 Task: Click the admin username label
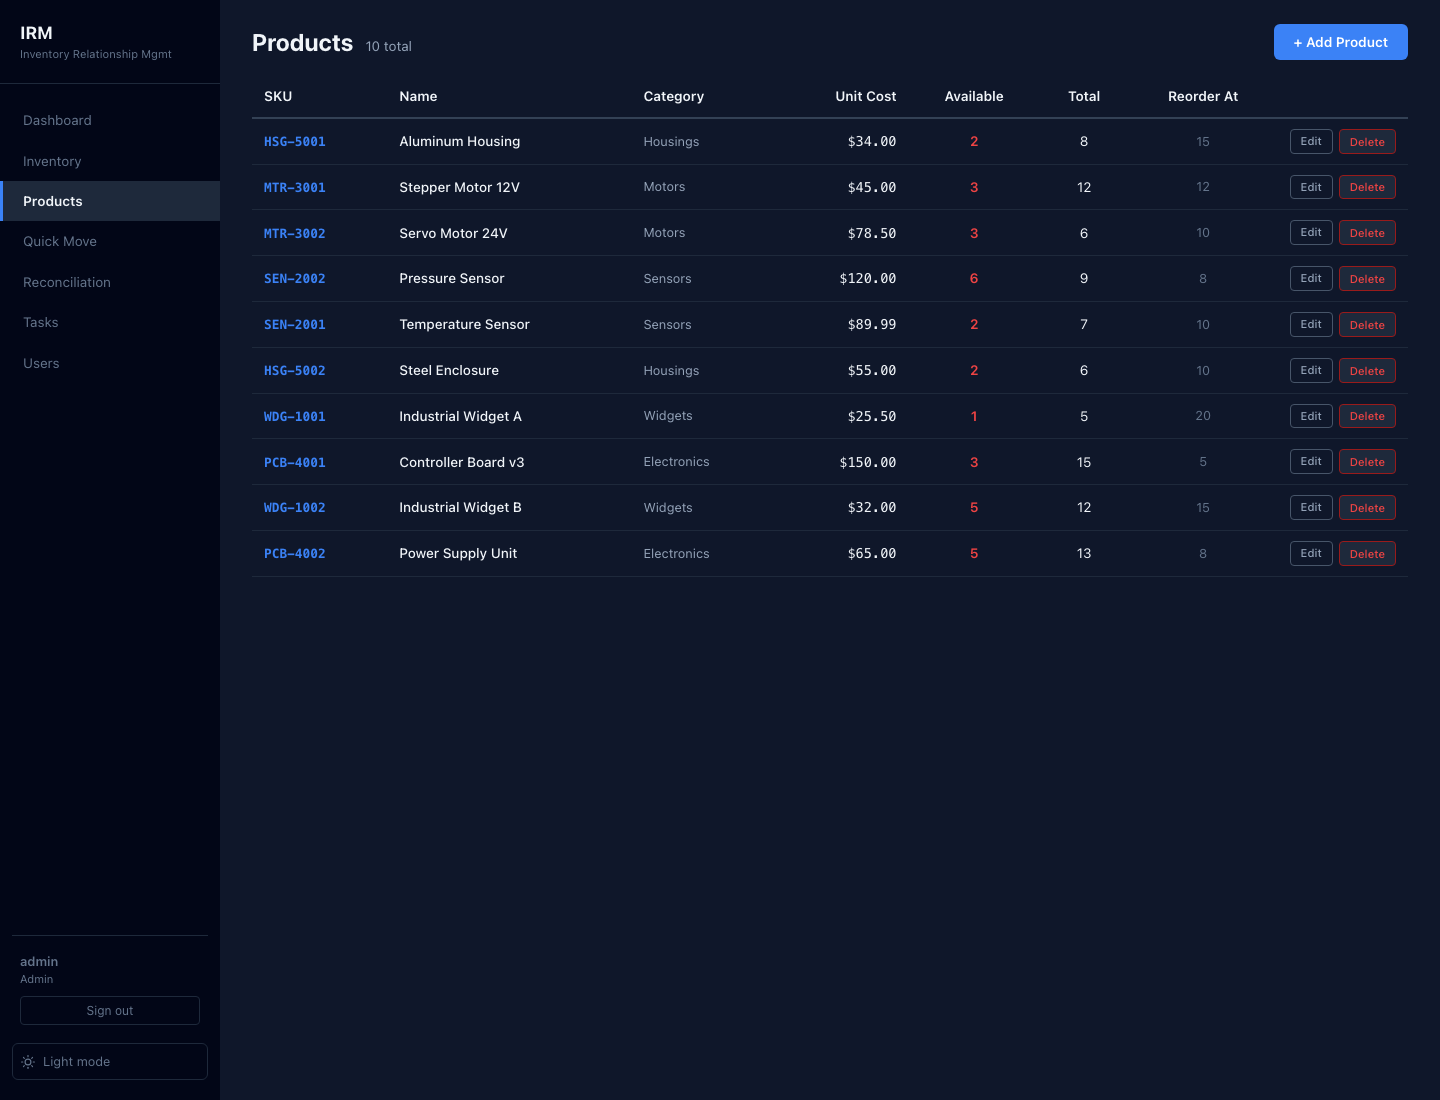(39, 961)
